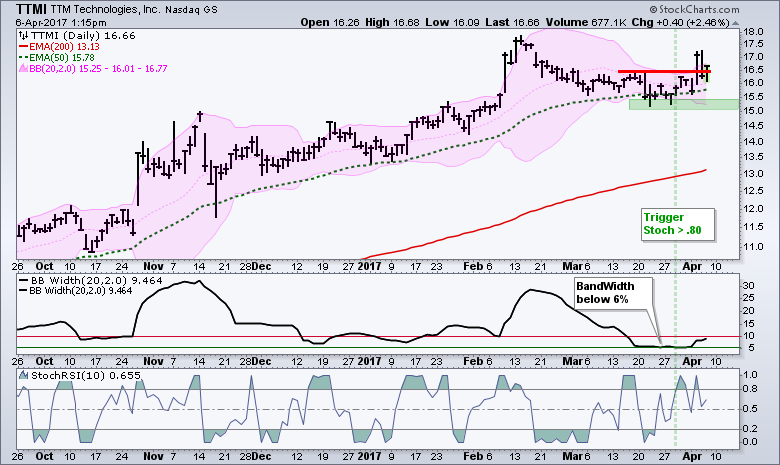
Task: Click the StochRSI(10) indicator legend icon
Action: click(23, 375)
